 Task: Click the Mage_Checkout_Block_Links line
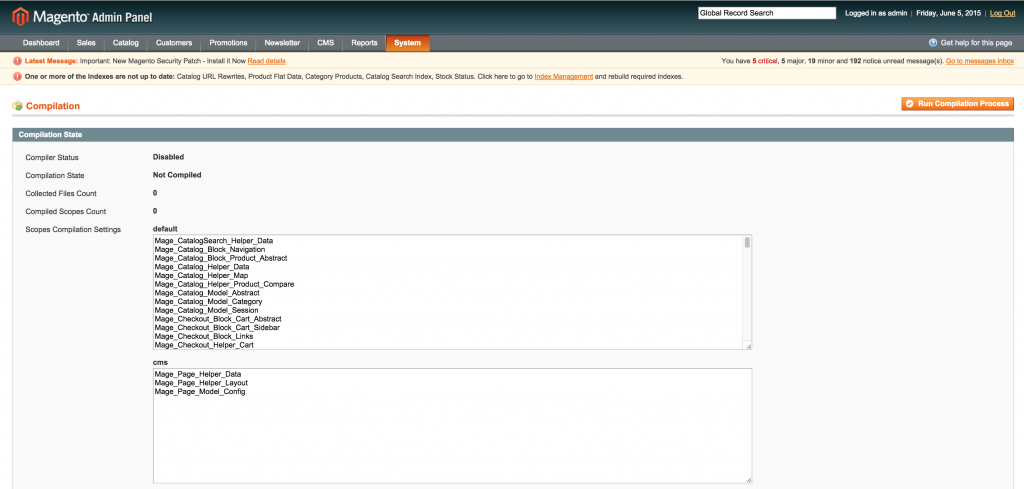click(204, 336)
